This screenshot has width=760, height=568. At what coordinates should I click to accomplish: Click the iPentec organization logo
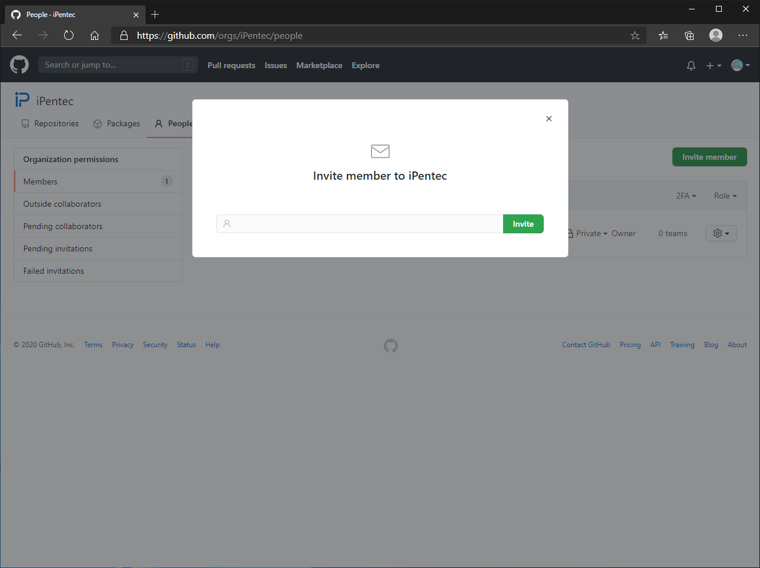point(22,100)
